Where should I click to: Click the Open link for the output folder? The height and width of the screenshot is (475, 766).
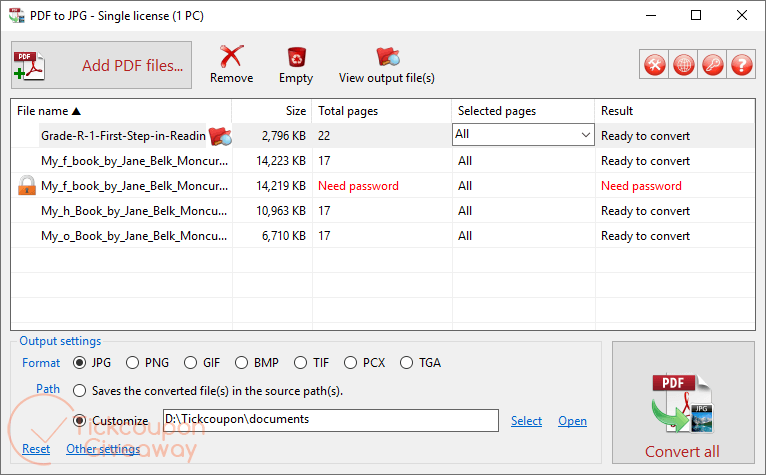[572, 421]
